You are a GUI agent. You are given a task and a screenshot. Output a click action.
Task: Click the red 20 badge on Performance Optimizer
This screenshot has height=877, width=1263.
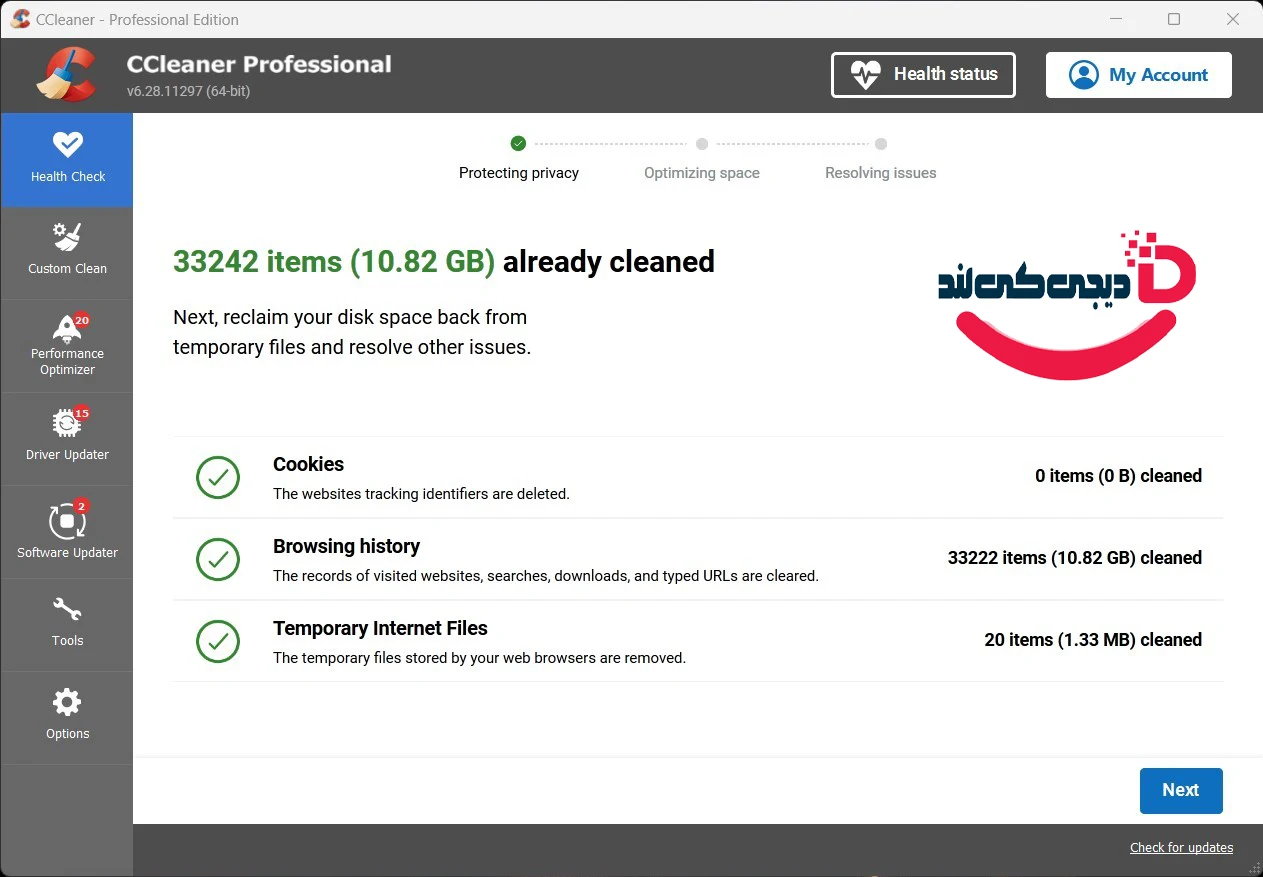82,321
